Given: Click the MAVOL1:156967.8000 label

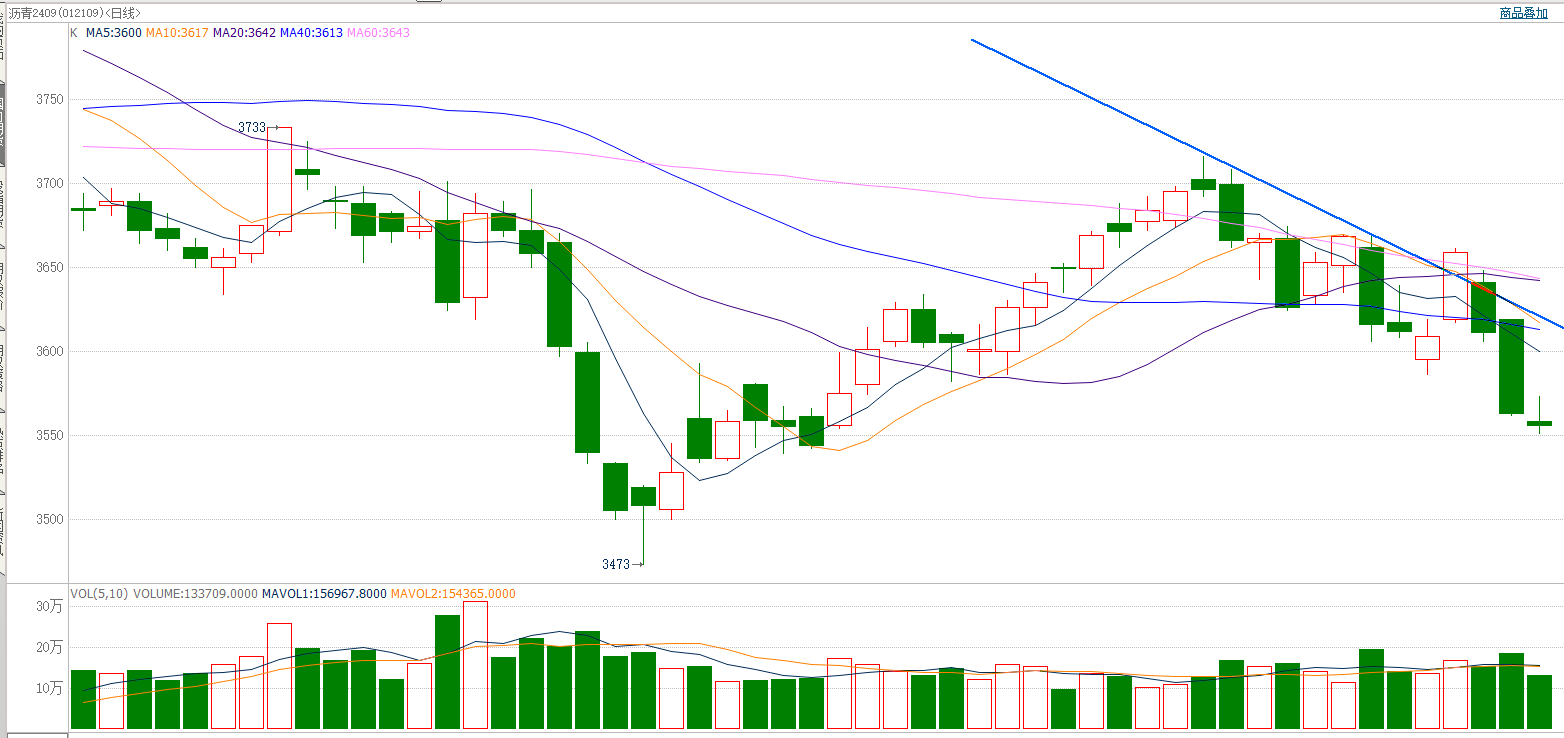Looking at the screenshot, I should tap(324, 594).
